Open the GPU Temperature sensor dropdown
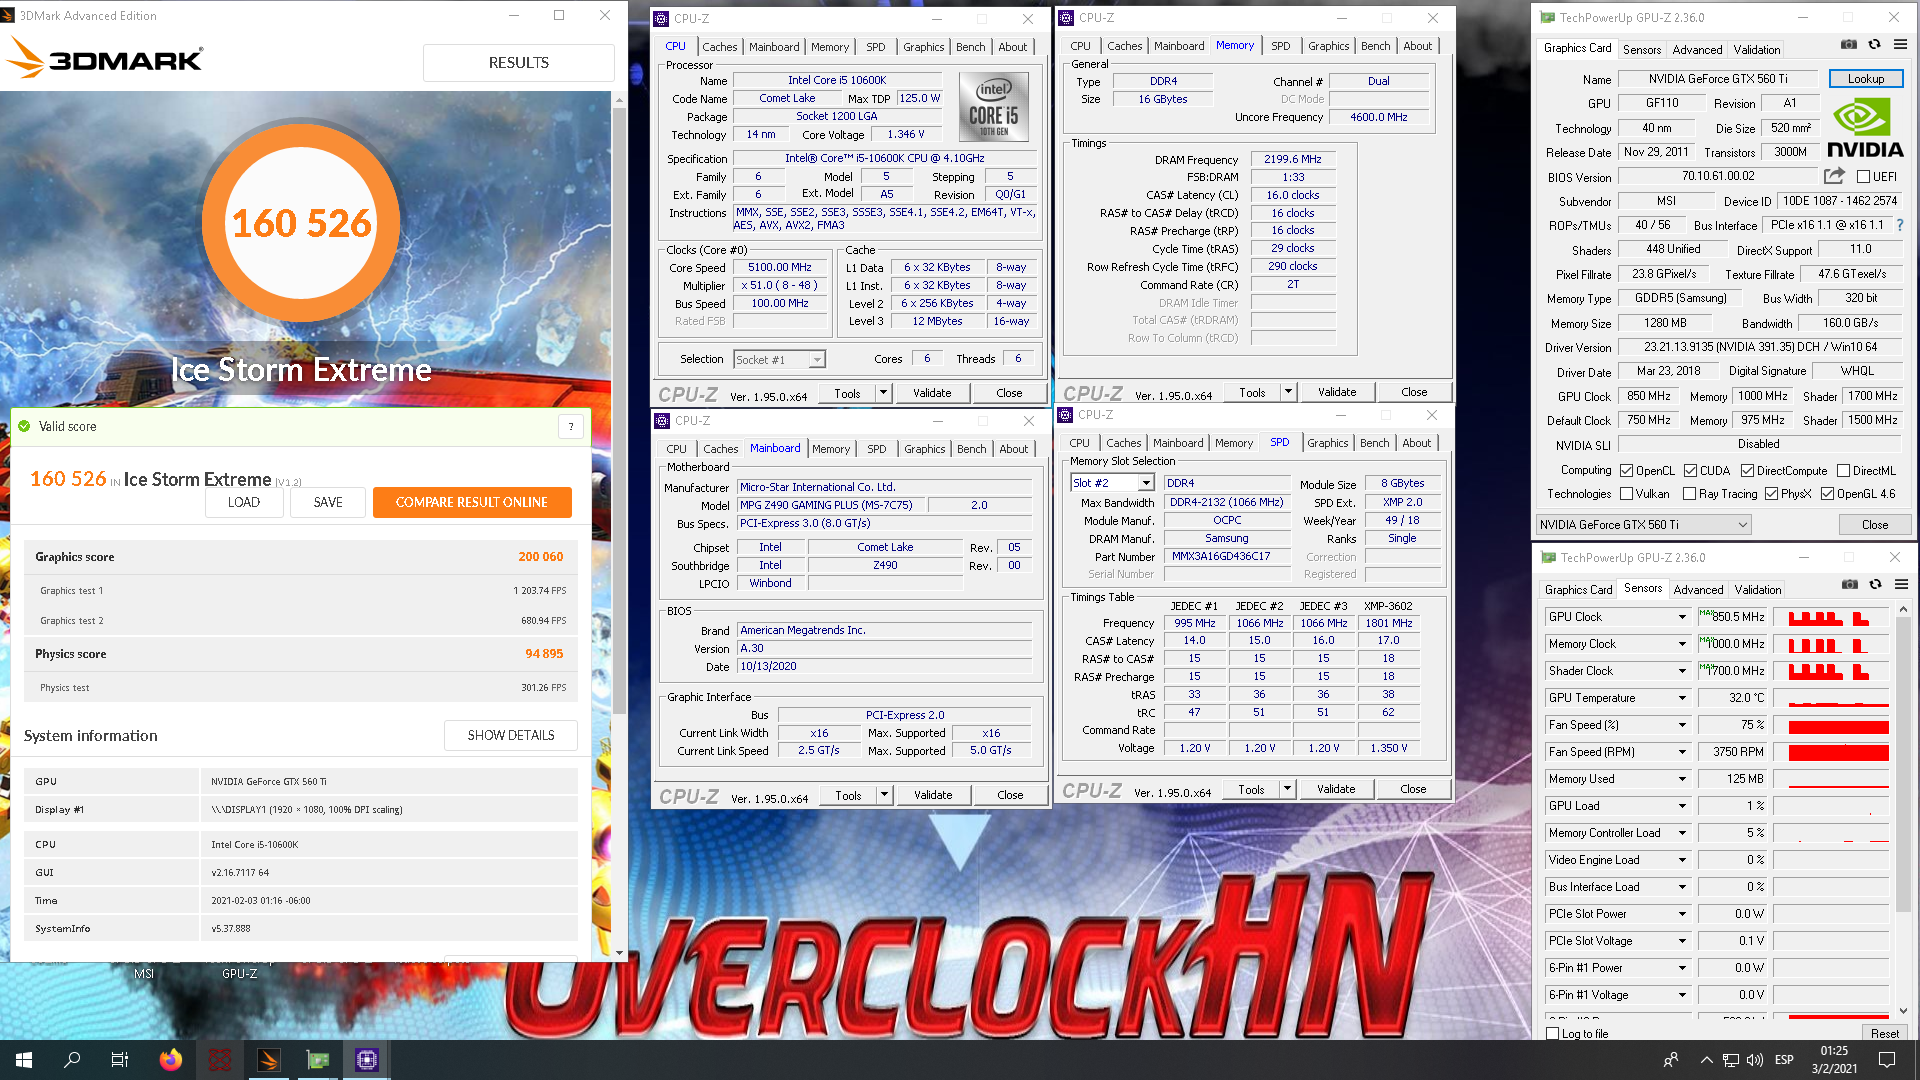 click(x=1682, y=698)
